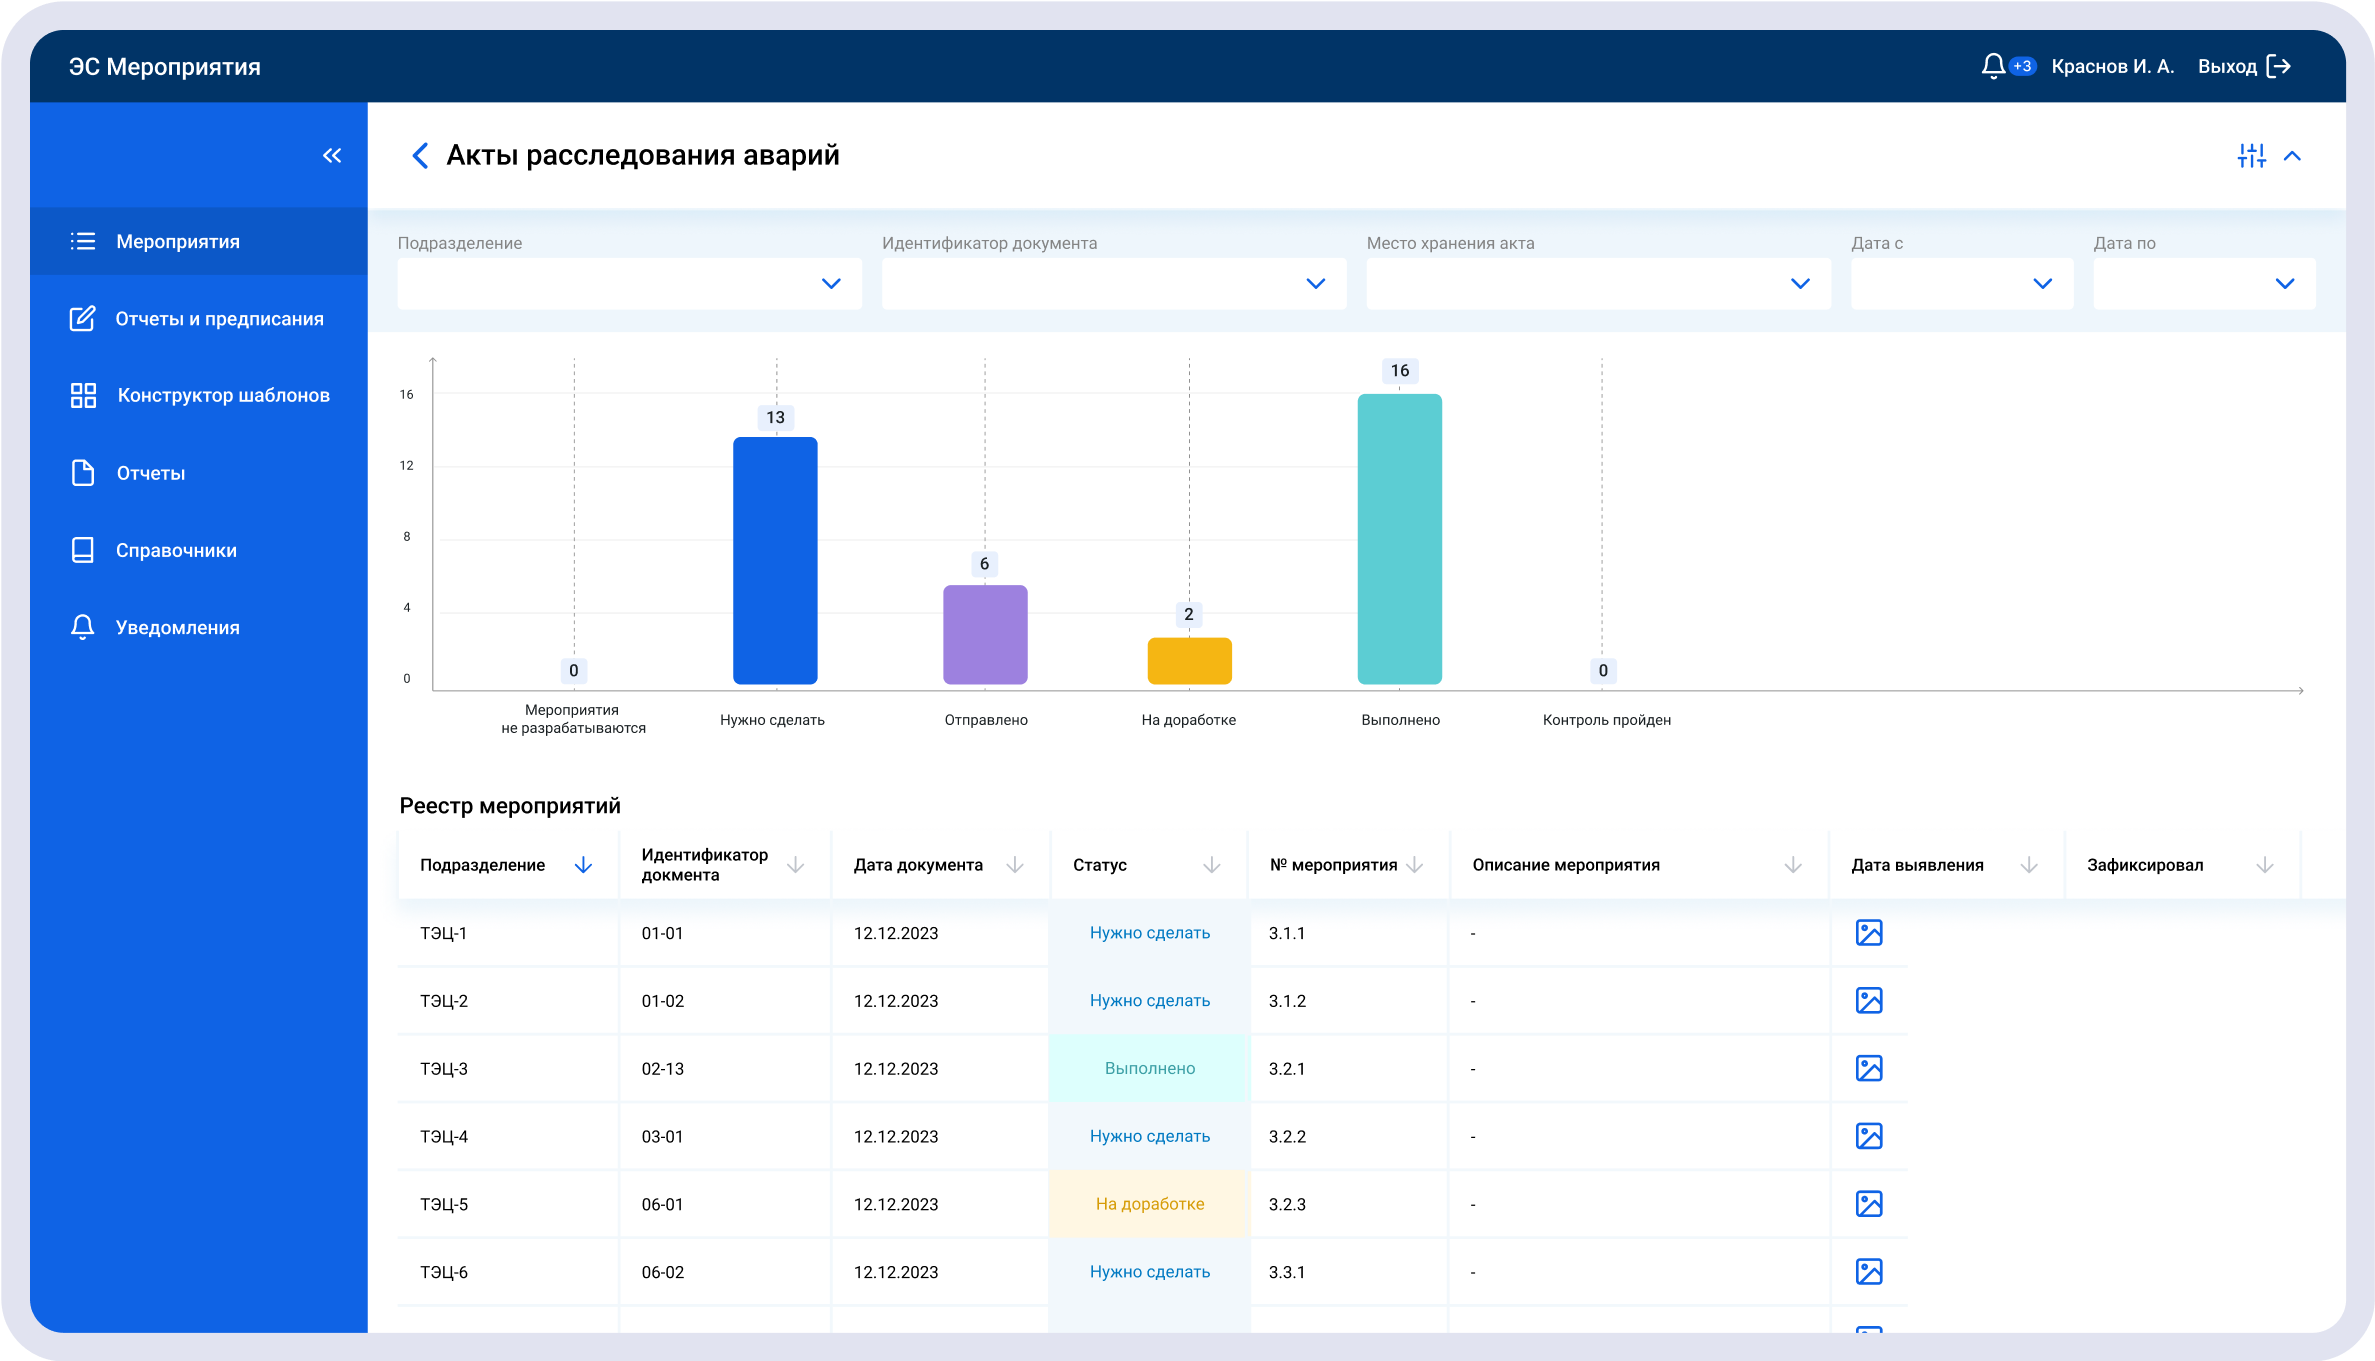Click the Выход logout link
This screenshot has height=1361, width=2375.
(2226, 66)
